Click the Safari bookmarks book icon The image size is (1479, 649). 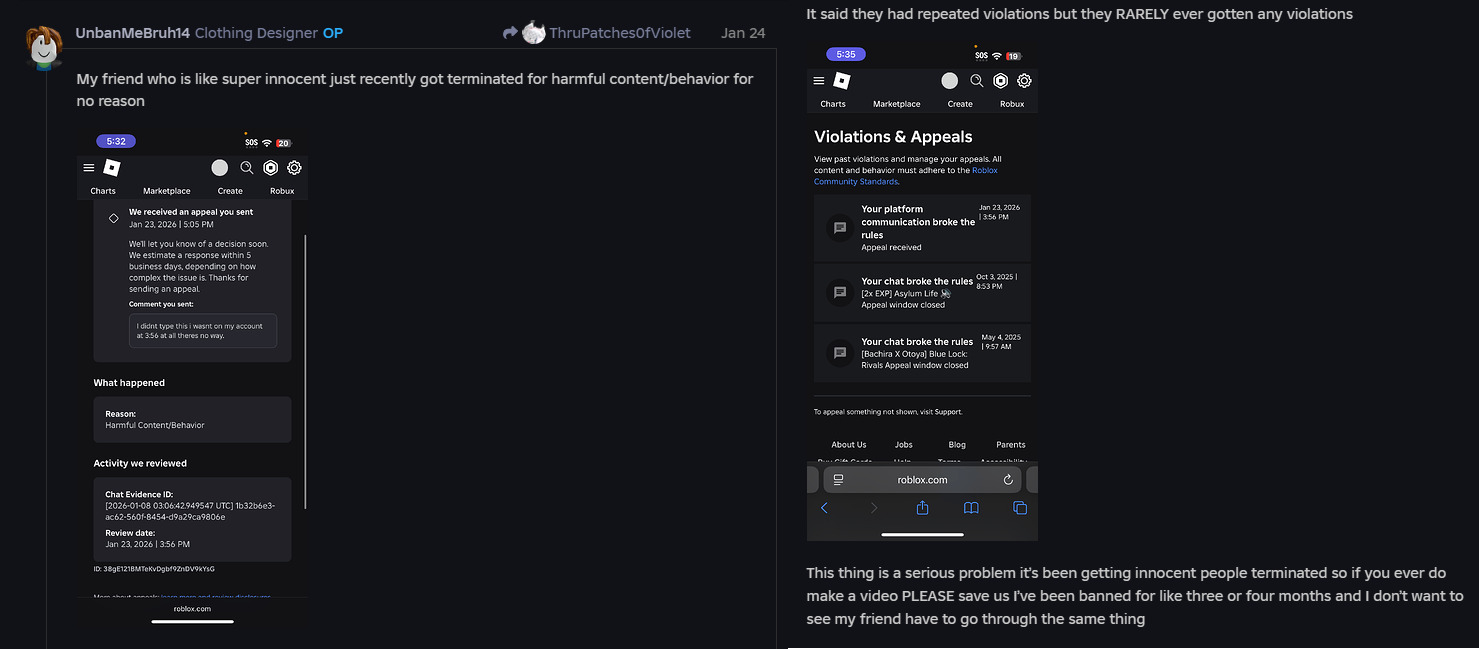coord(971,508)
